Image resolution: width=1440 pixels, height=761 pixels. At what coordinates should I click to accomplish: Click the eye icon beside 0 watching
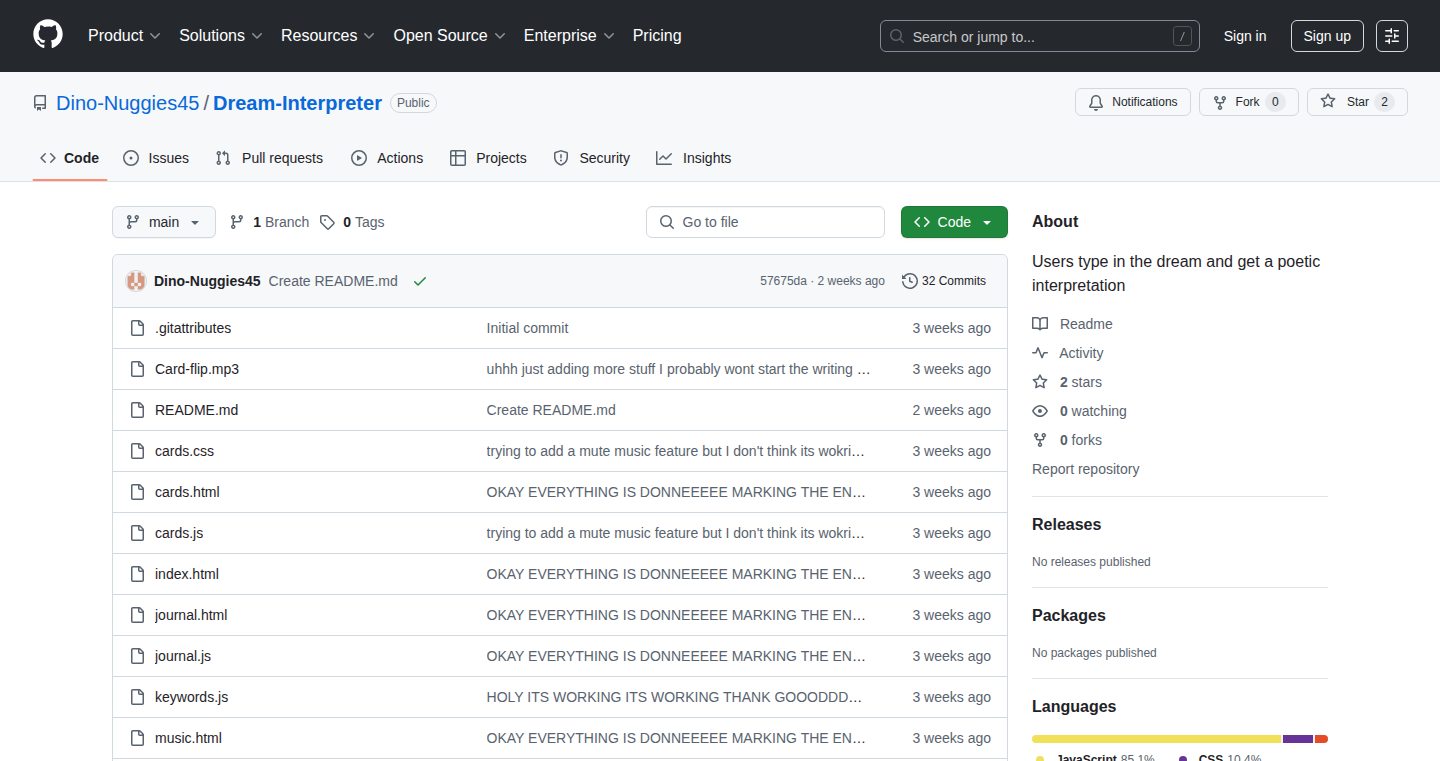(x=1040, y=411)
